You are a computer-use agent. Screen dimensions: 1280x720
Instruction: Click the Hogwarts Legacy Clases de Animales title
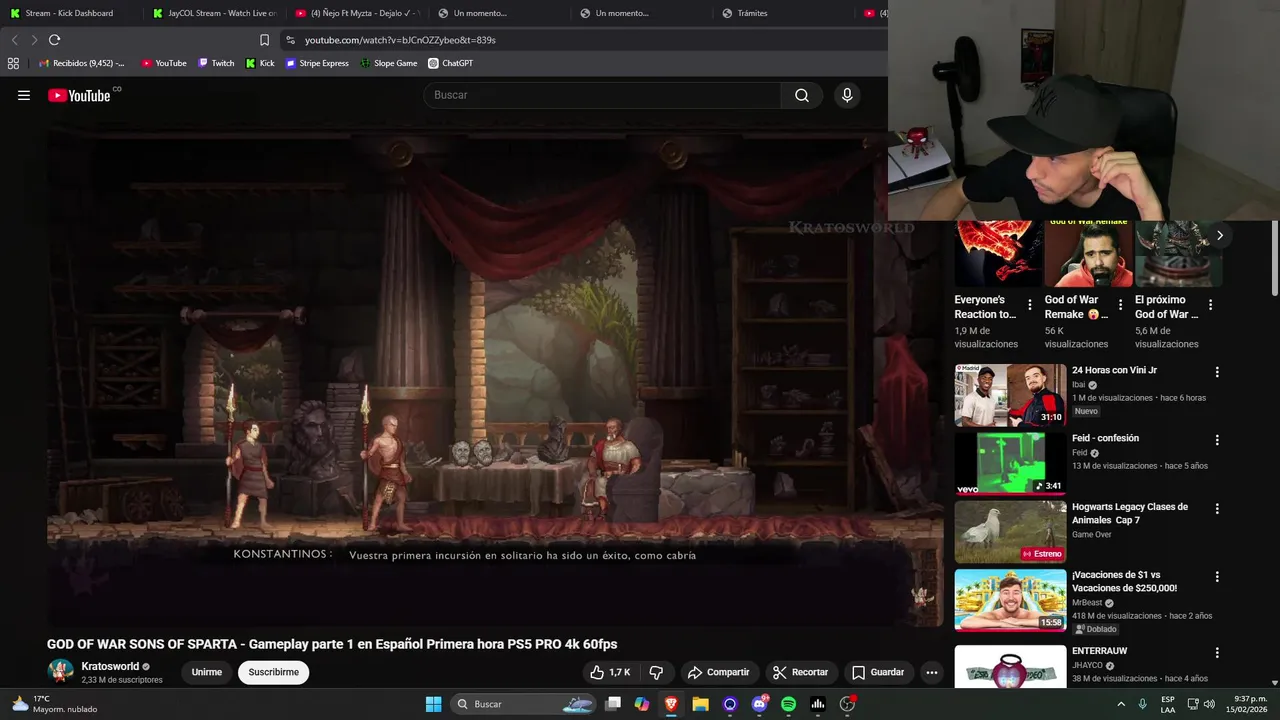click(x=1130, y=513)
